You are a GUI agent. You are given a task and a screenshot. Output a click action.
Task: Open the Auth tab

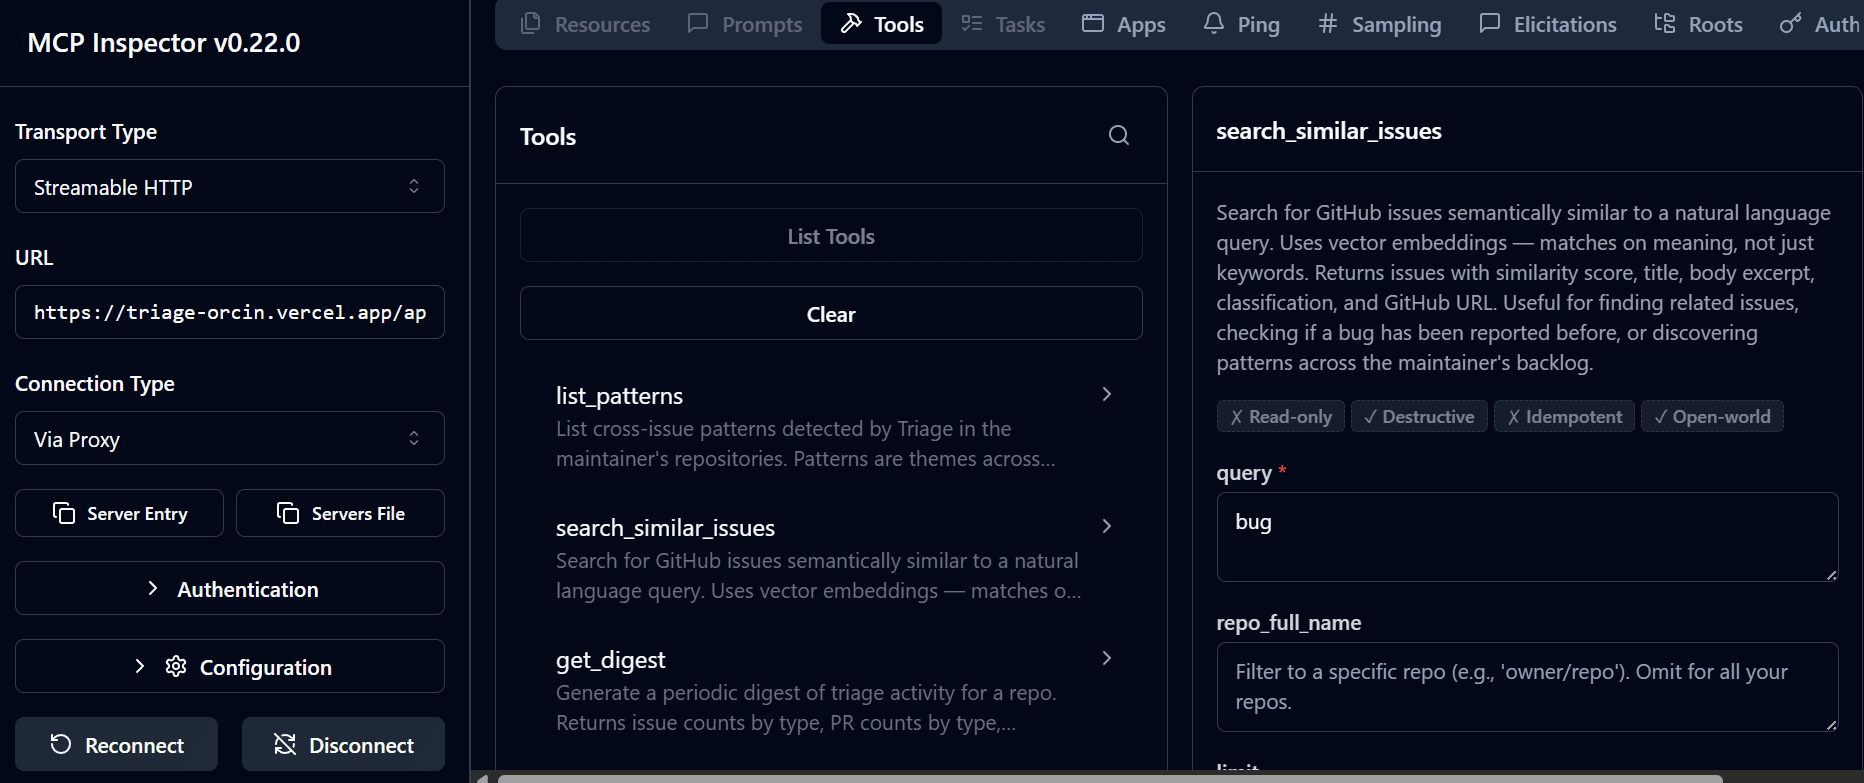tap(1820, 24)
